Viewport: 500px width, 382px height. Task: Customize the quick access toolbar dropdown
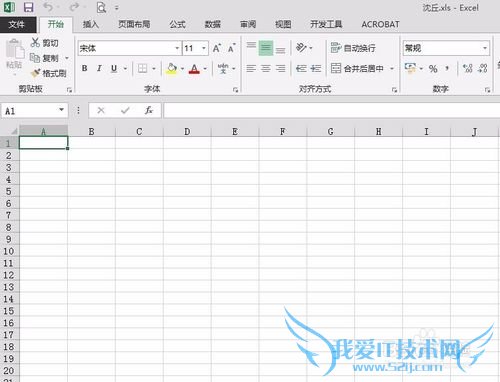tap(117, 8)
